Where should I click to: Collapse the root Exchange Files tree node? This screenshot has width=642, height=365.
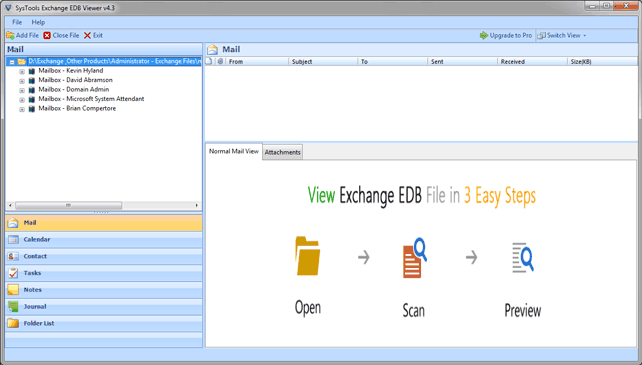coord(12,62)
